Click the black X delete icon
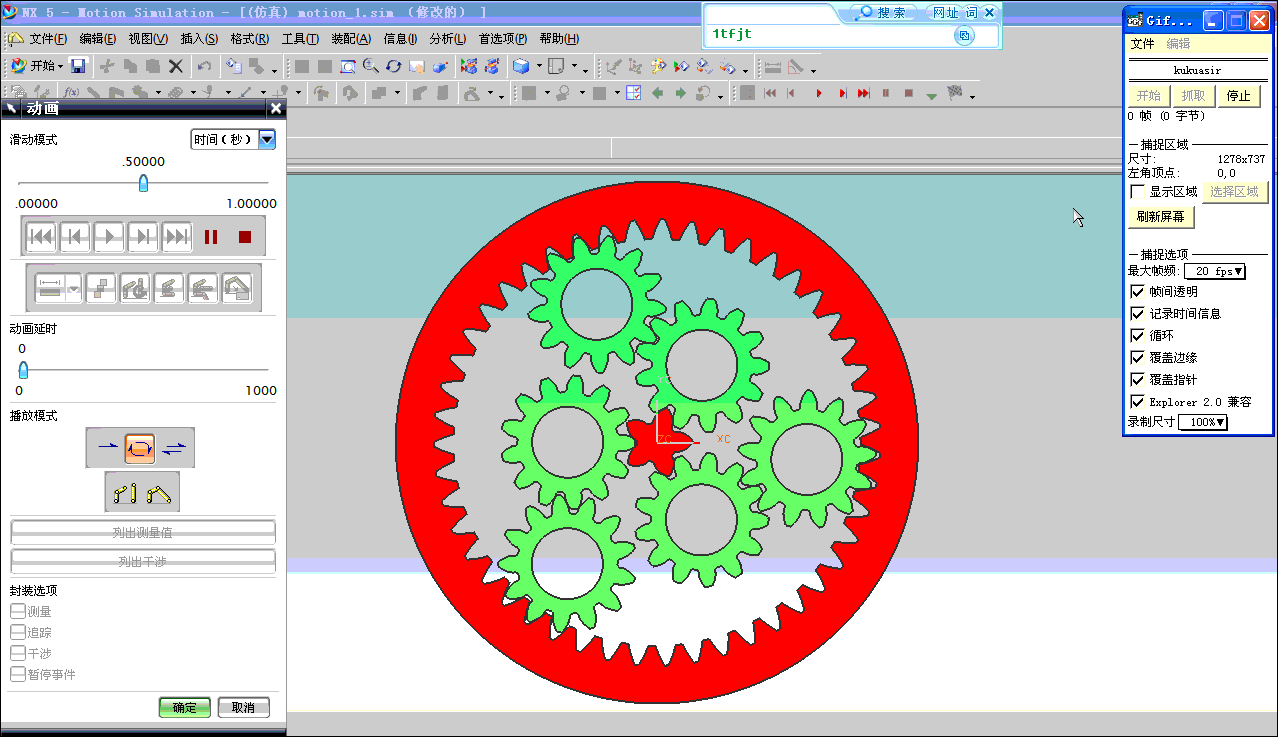Image resolution: width=1278 pixels, height=737 pixels. (x=175, y=67)
